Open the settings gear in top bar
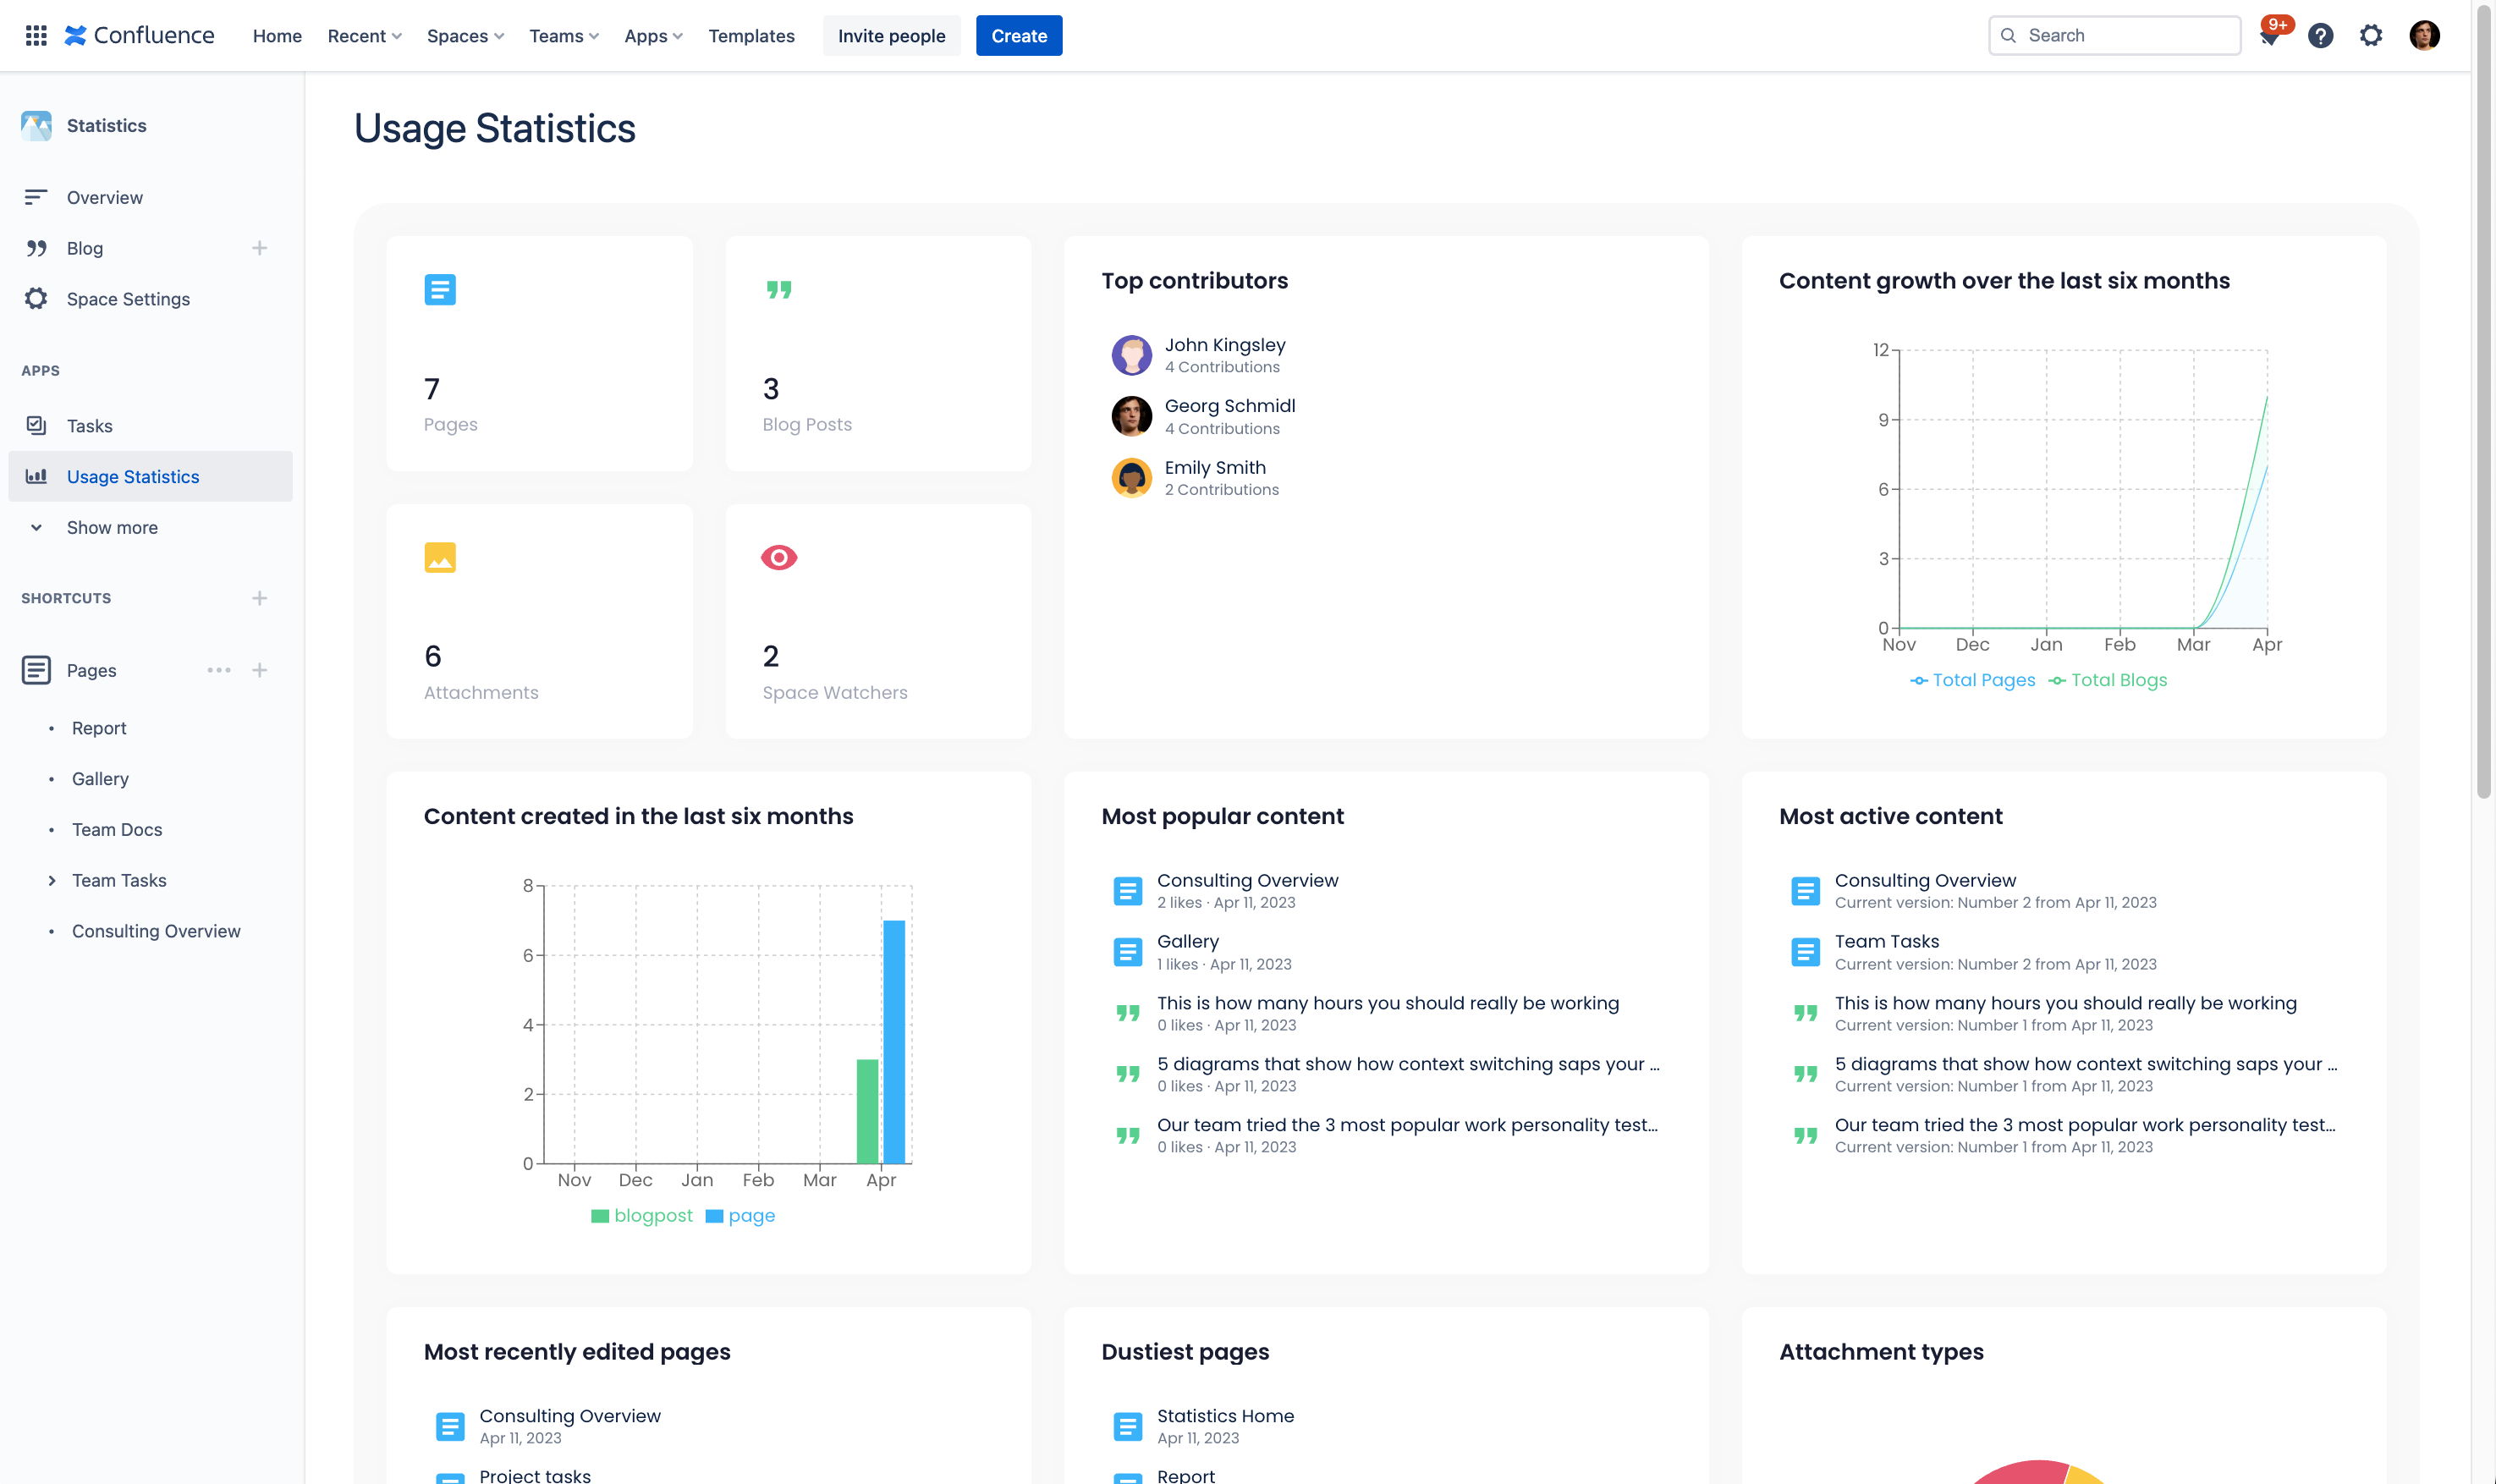The image size is (2496, 1484). (2371, 36)
